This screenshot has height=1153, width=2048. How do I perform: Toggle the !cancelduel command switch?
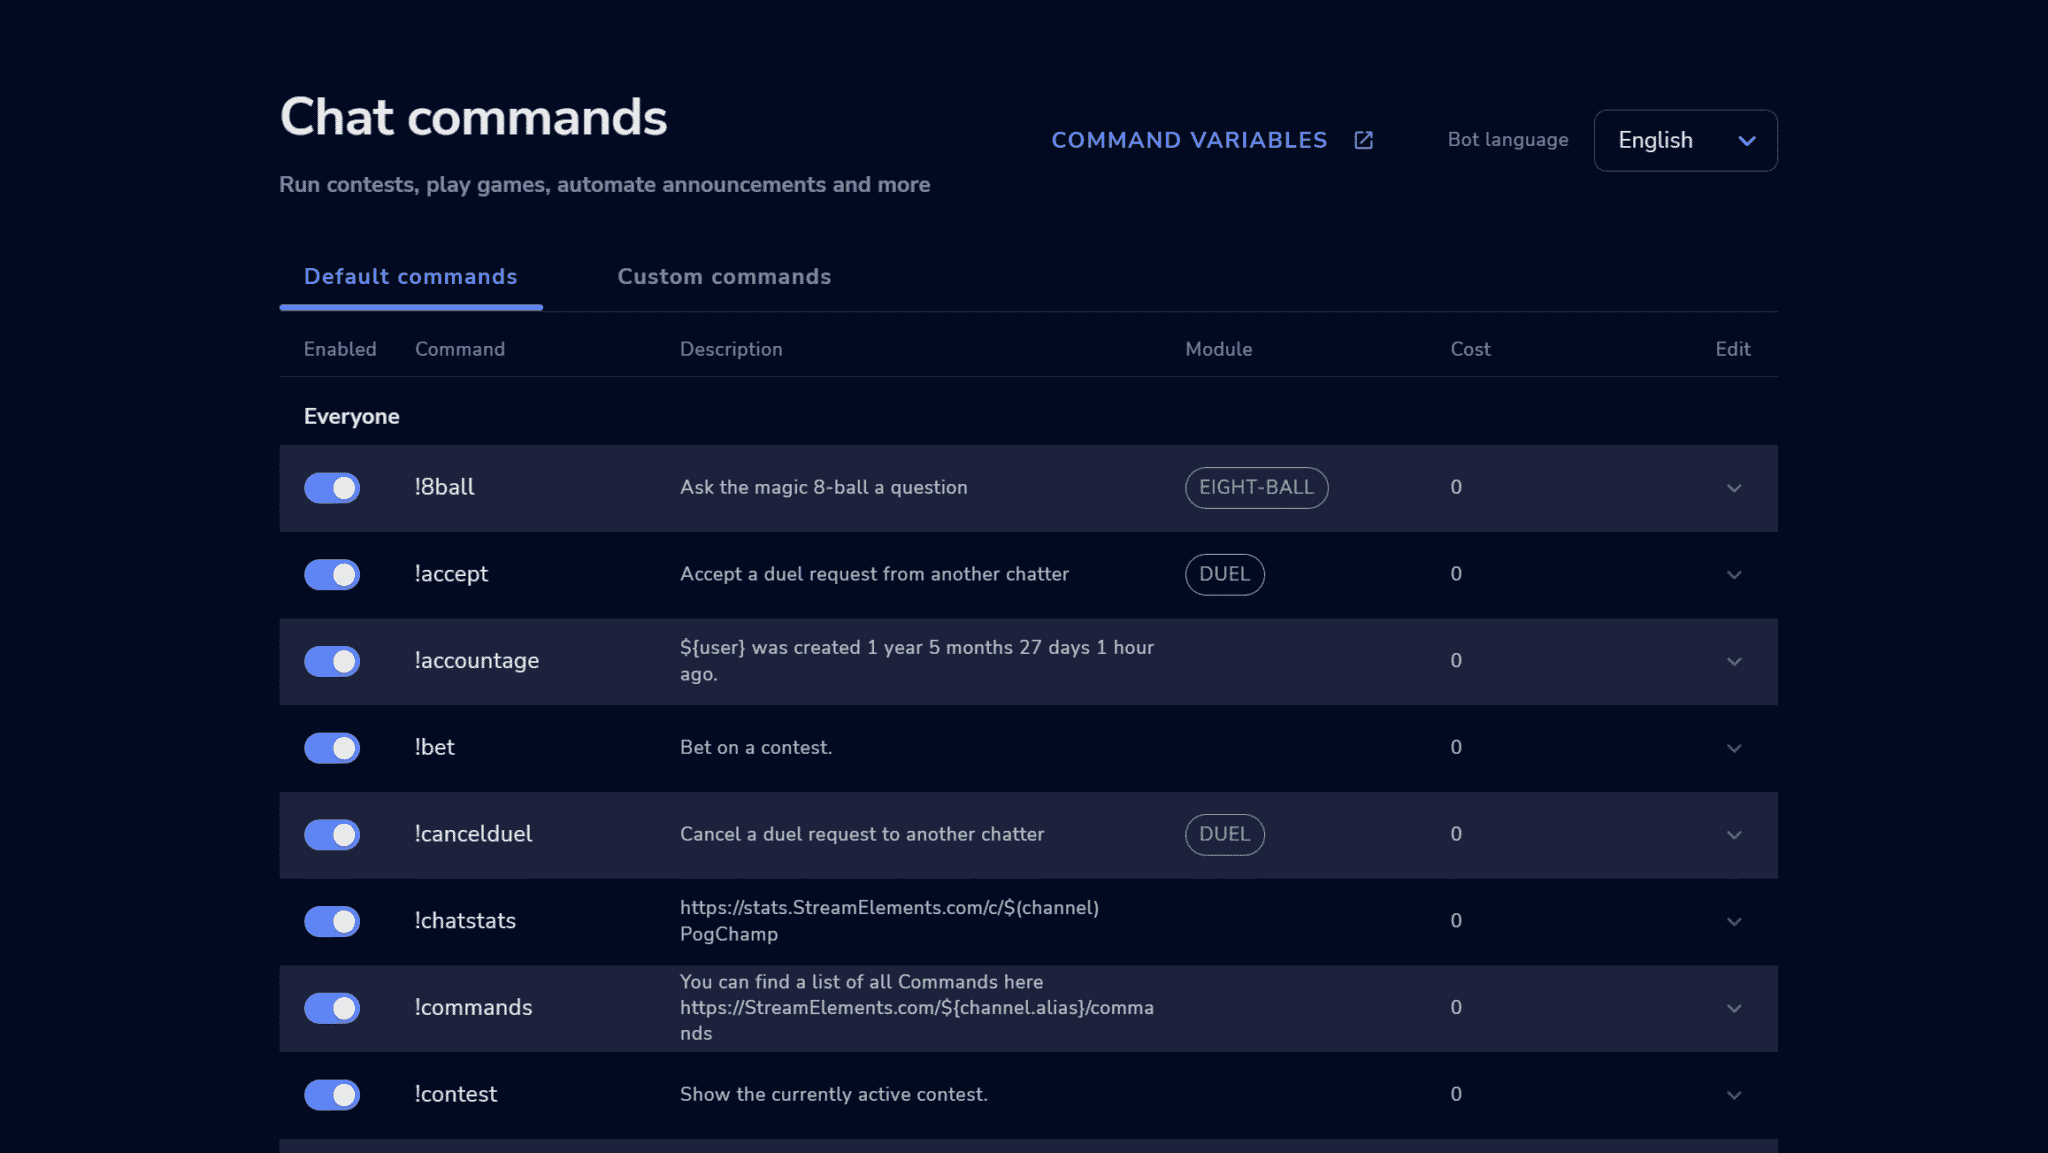(332, 835)
